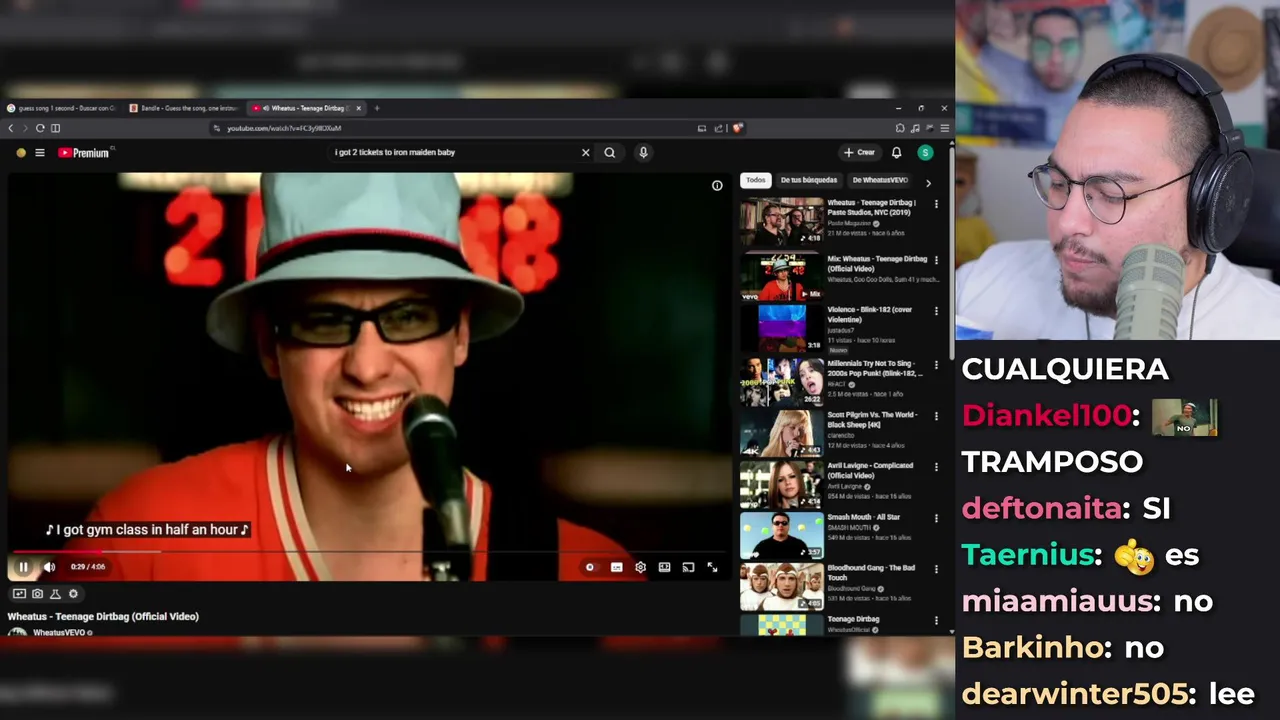The height and width of the screenshot is (720, 1280).
Task: Enter fullscreen mode in the player
Action: tap(712, 567)
